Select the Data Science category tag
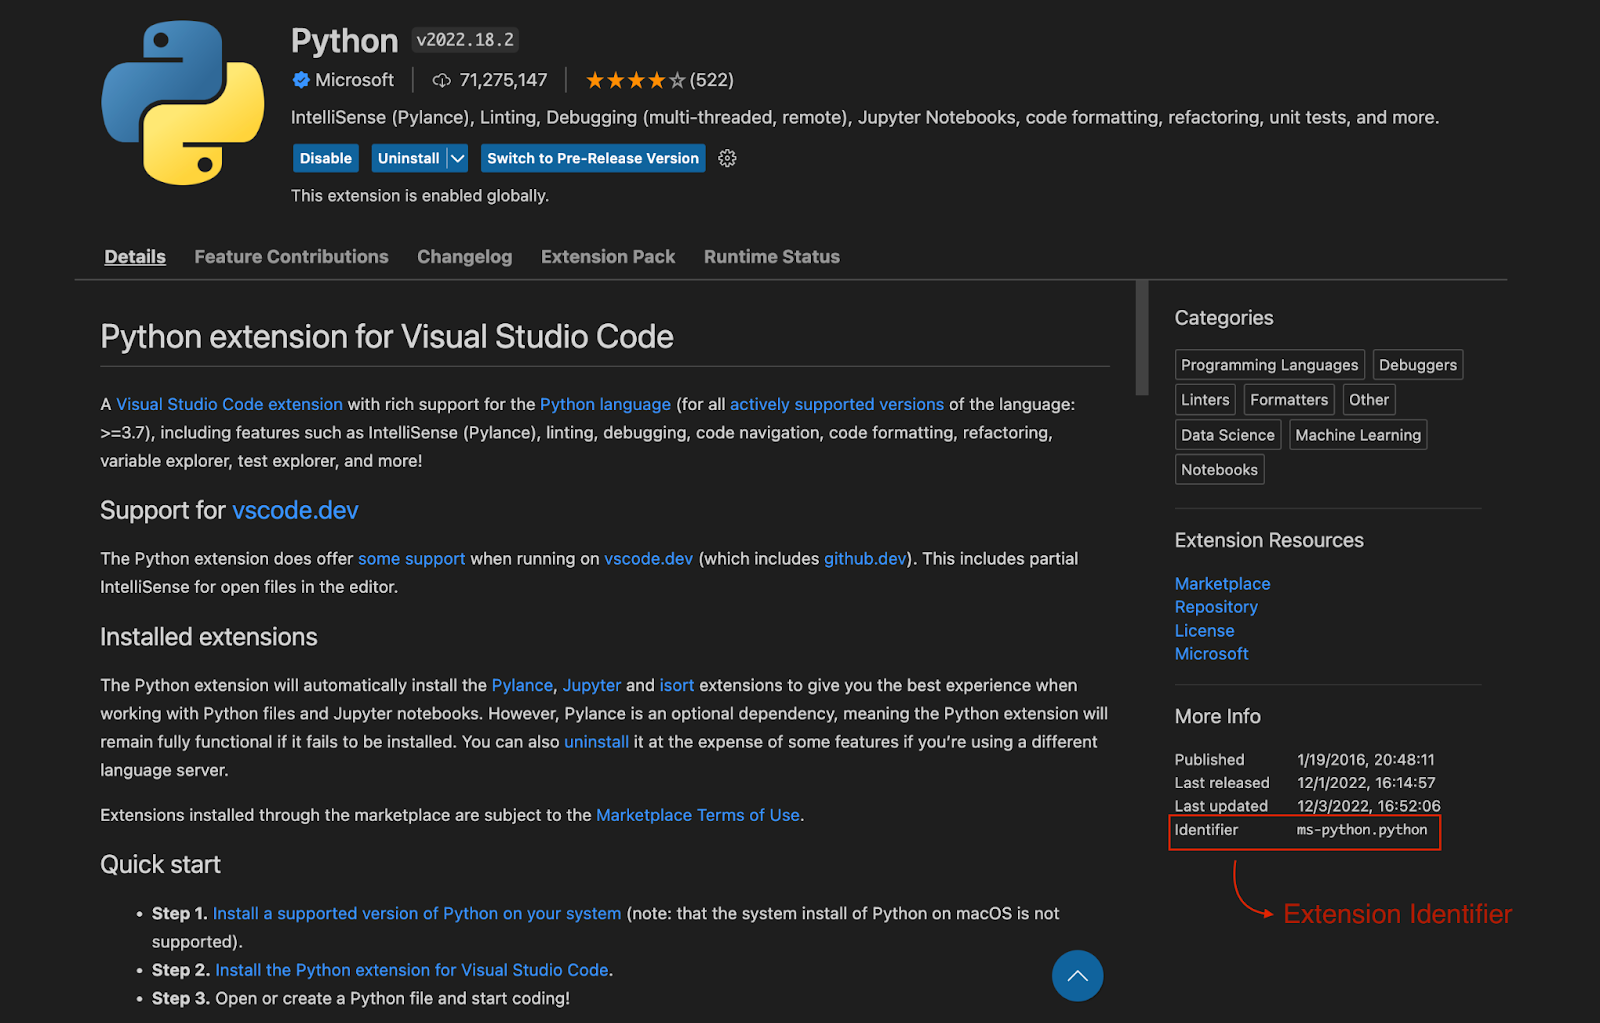Screen dimensions: 1600x1023 click(x=1227, y=434)
